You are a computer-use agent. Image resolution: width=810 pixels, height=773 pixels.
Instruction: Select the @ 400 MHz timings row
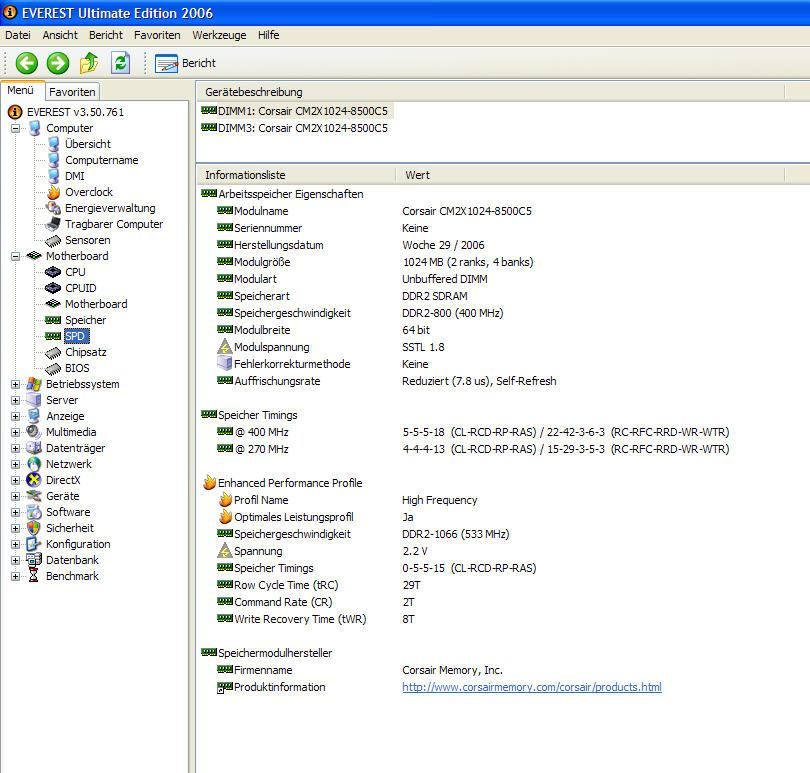point(473,432)
